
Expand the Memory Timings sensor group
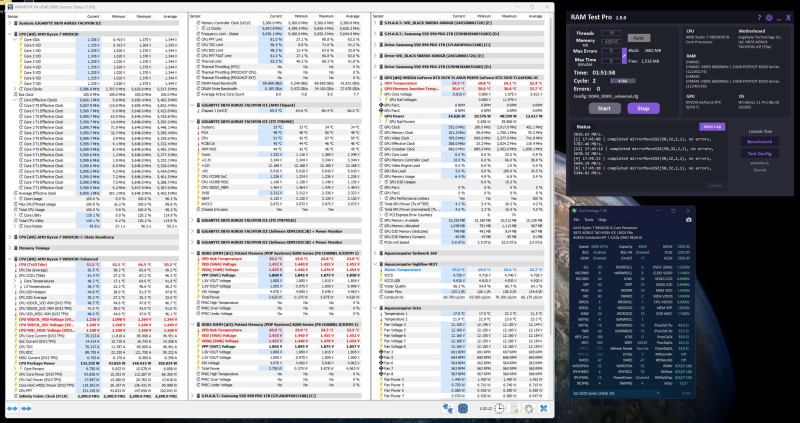click(11, 248)
